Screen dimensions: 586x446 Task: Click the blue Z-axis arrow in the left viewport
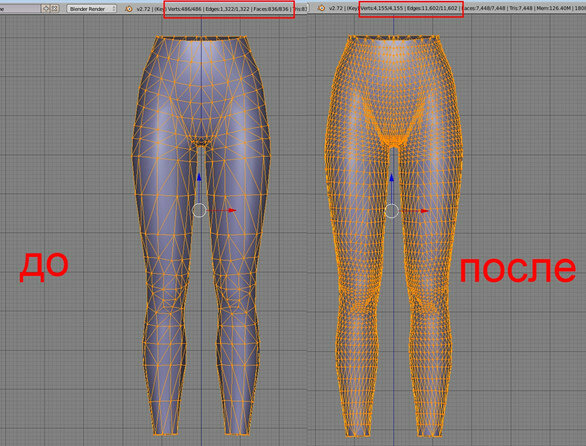coord(199,178)
